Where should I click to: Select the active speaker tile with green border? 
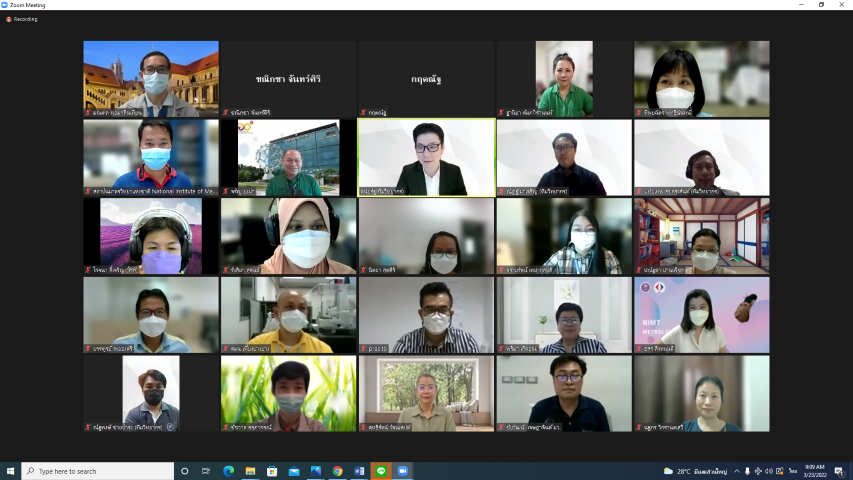click(x=426, y=157)
